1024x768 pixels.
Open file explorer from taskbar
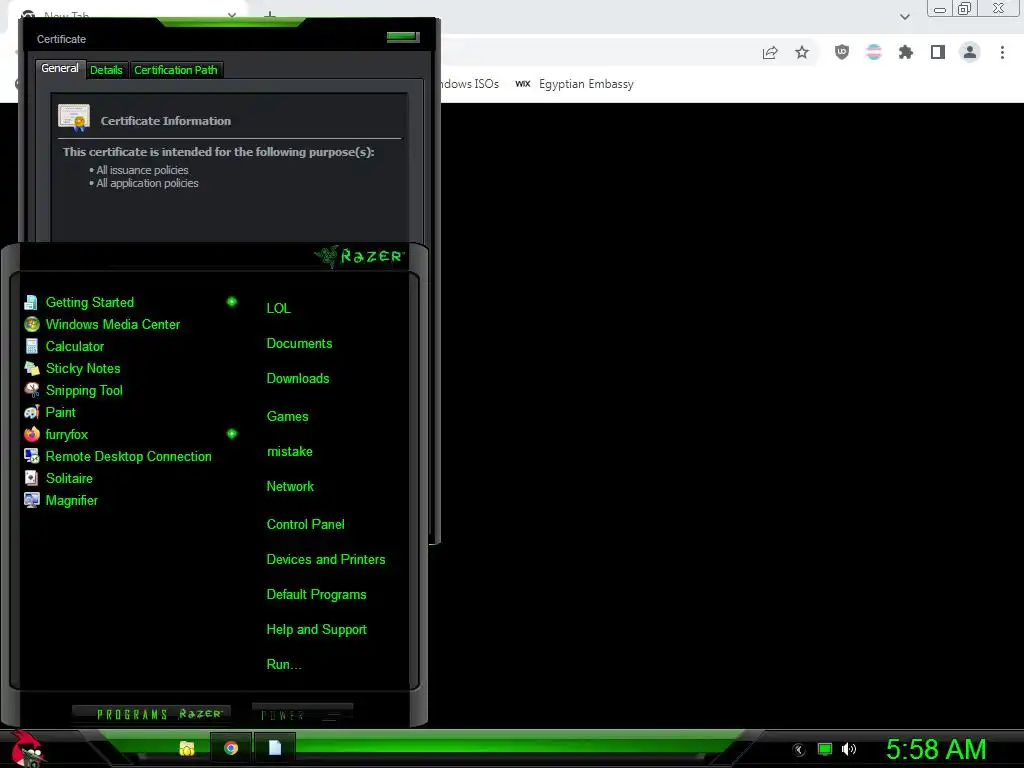tap(187, 748)
